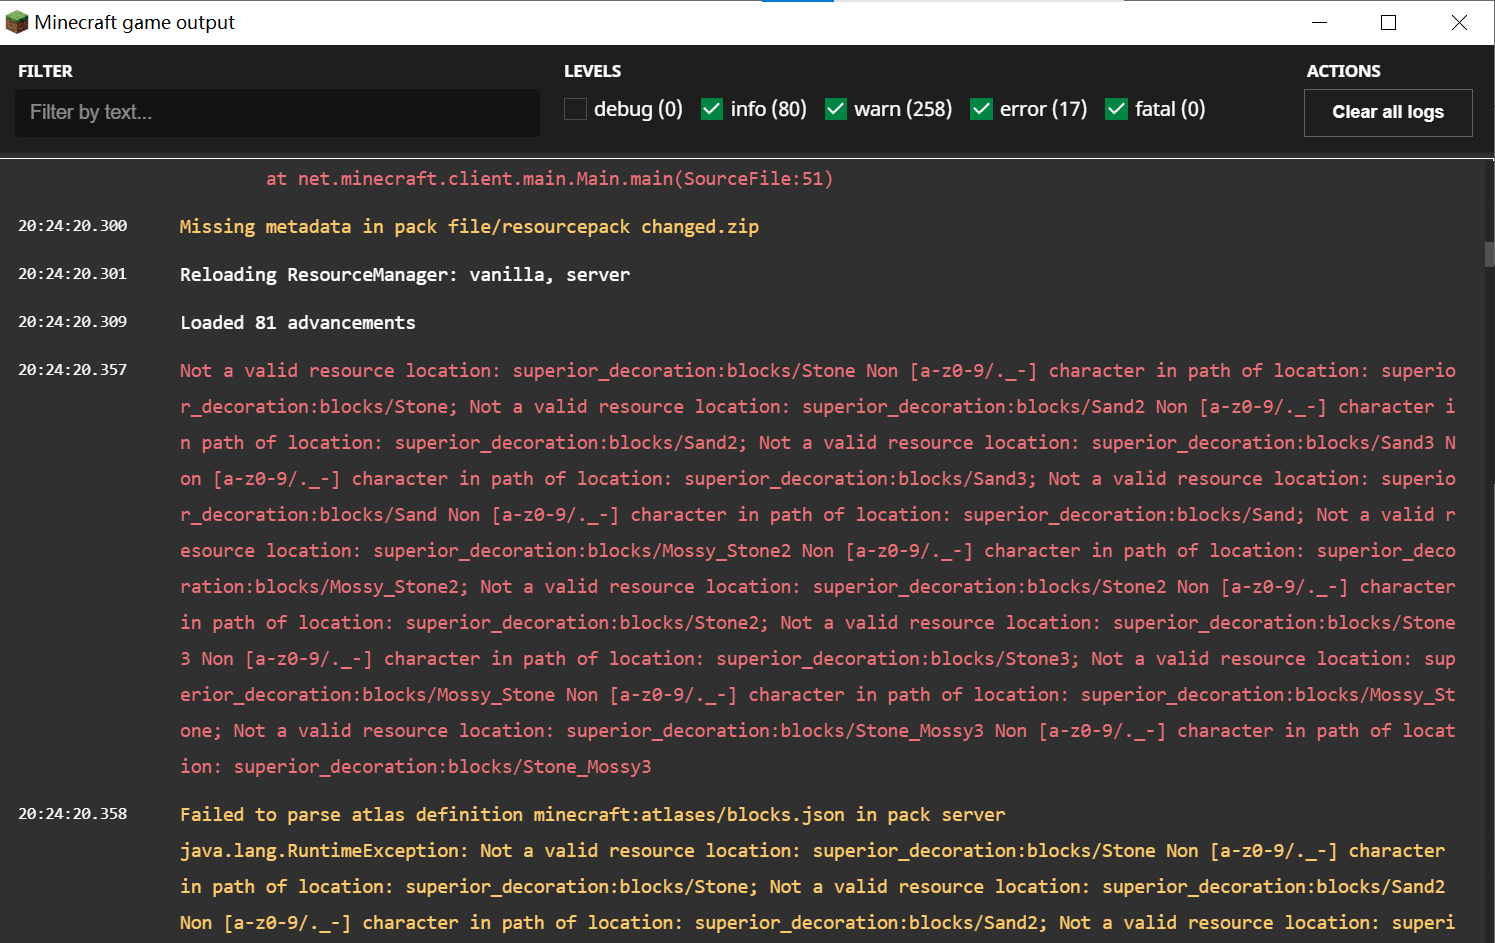Viewport: 1495px width, 943px height.
Task: Click the Reloading ResourceManager log entry
Action: [x=405, y=275]
